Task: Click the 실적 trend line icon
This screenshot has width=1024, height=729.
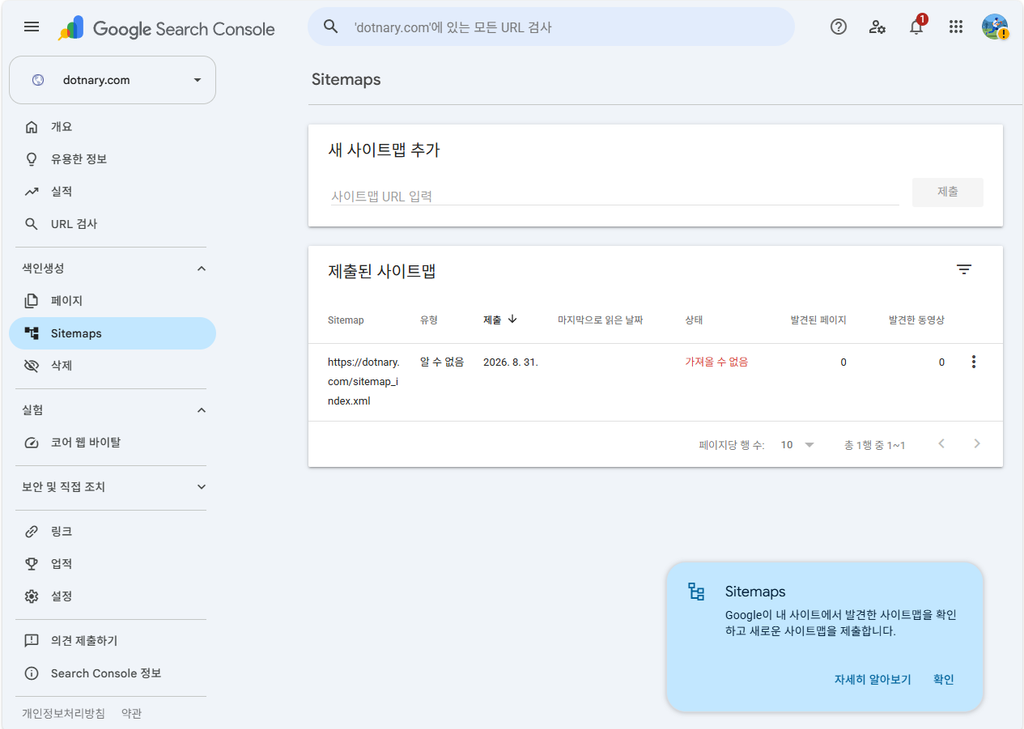Action: point(31,191)
